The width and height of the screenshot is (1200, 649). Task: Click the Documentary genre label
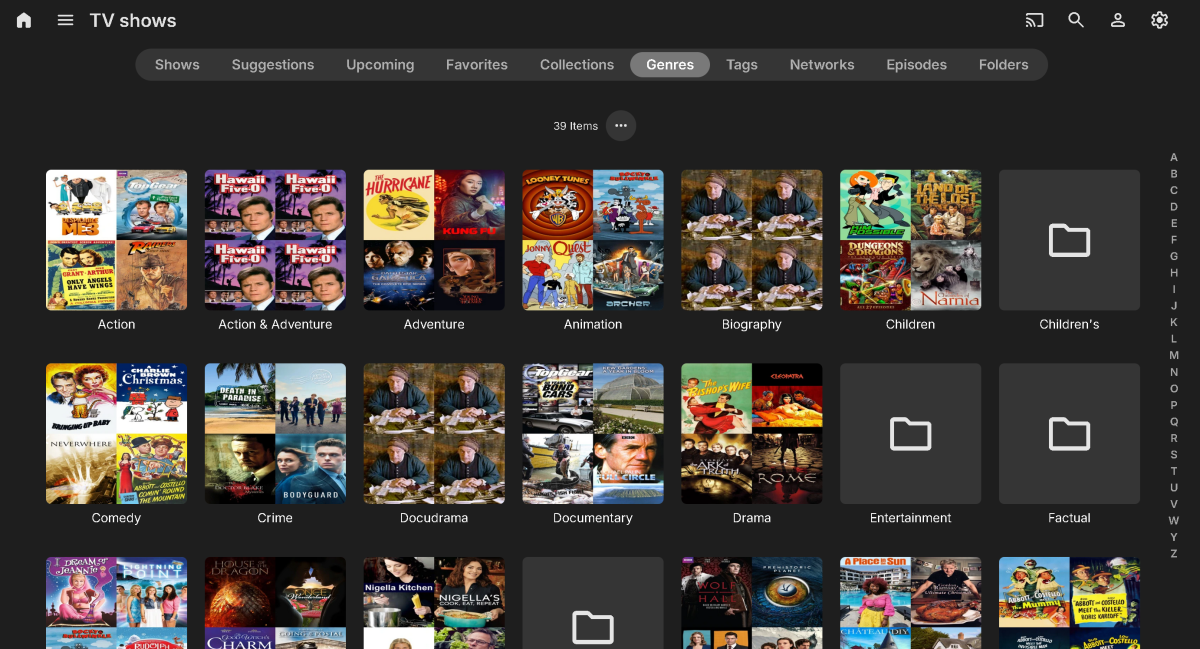tap(593, 518)
